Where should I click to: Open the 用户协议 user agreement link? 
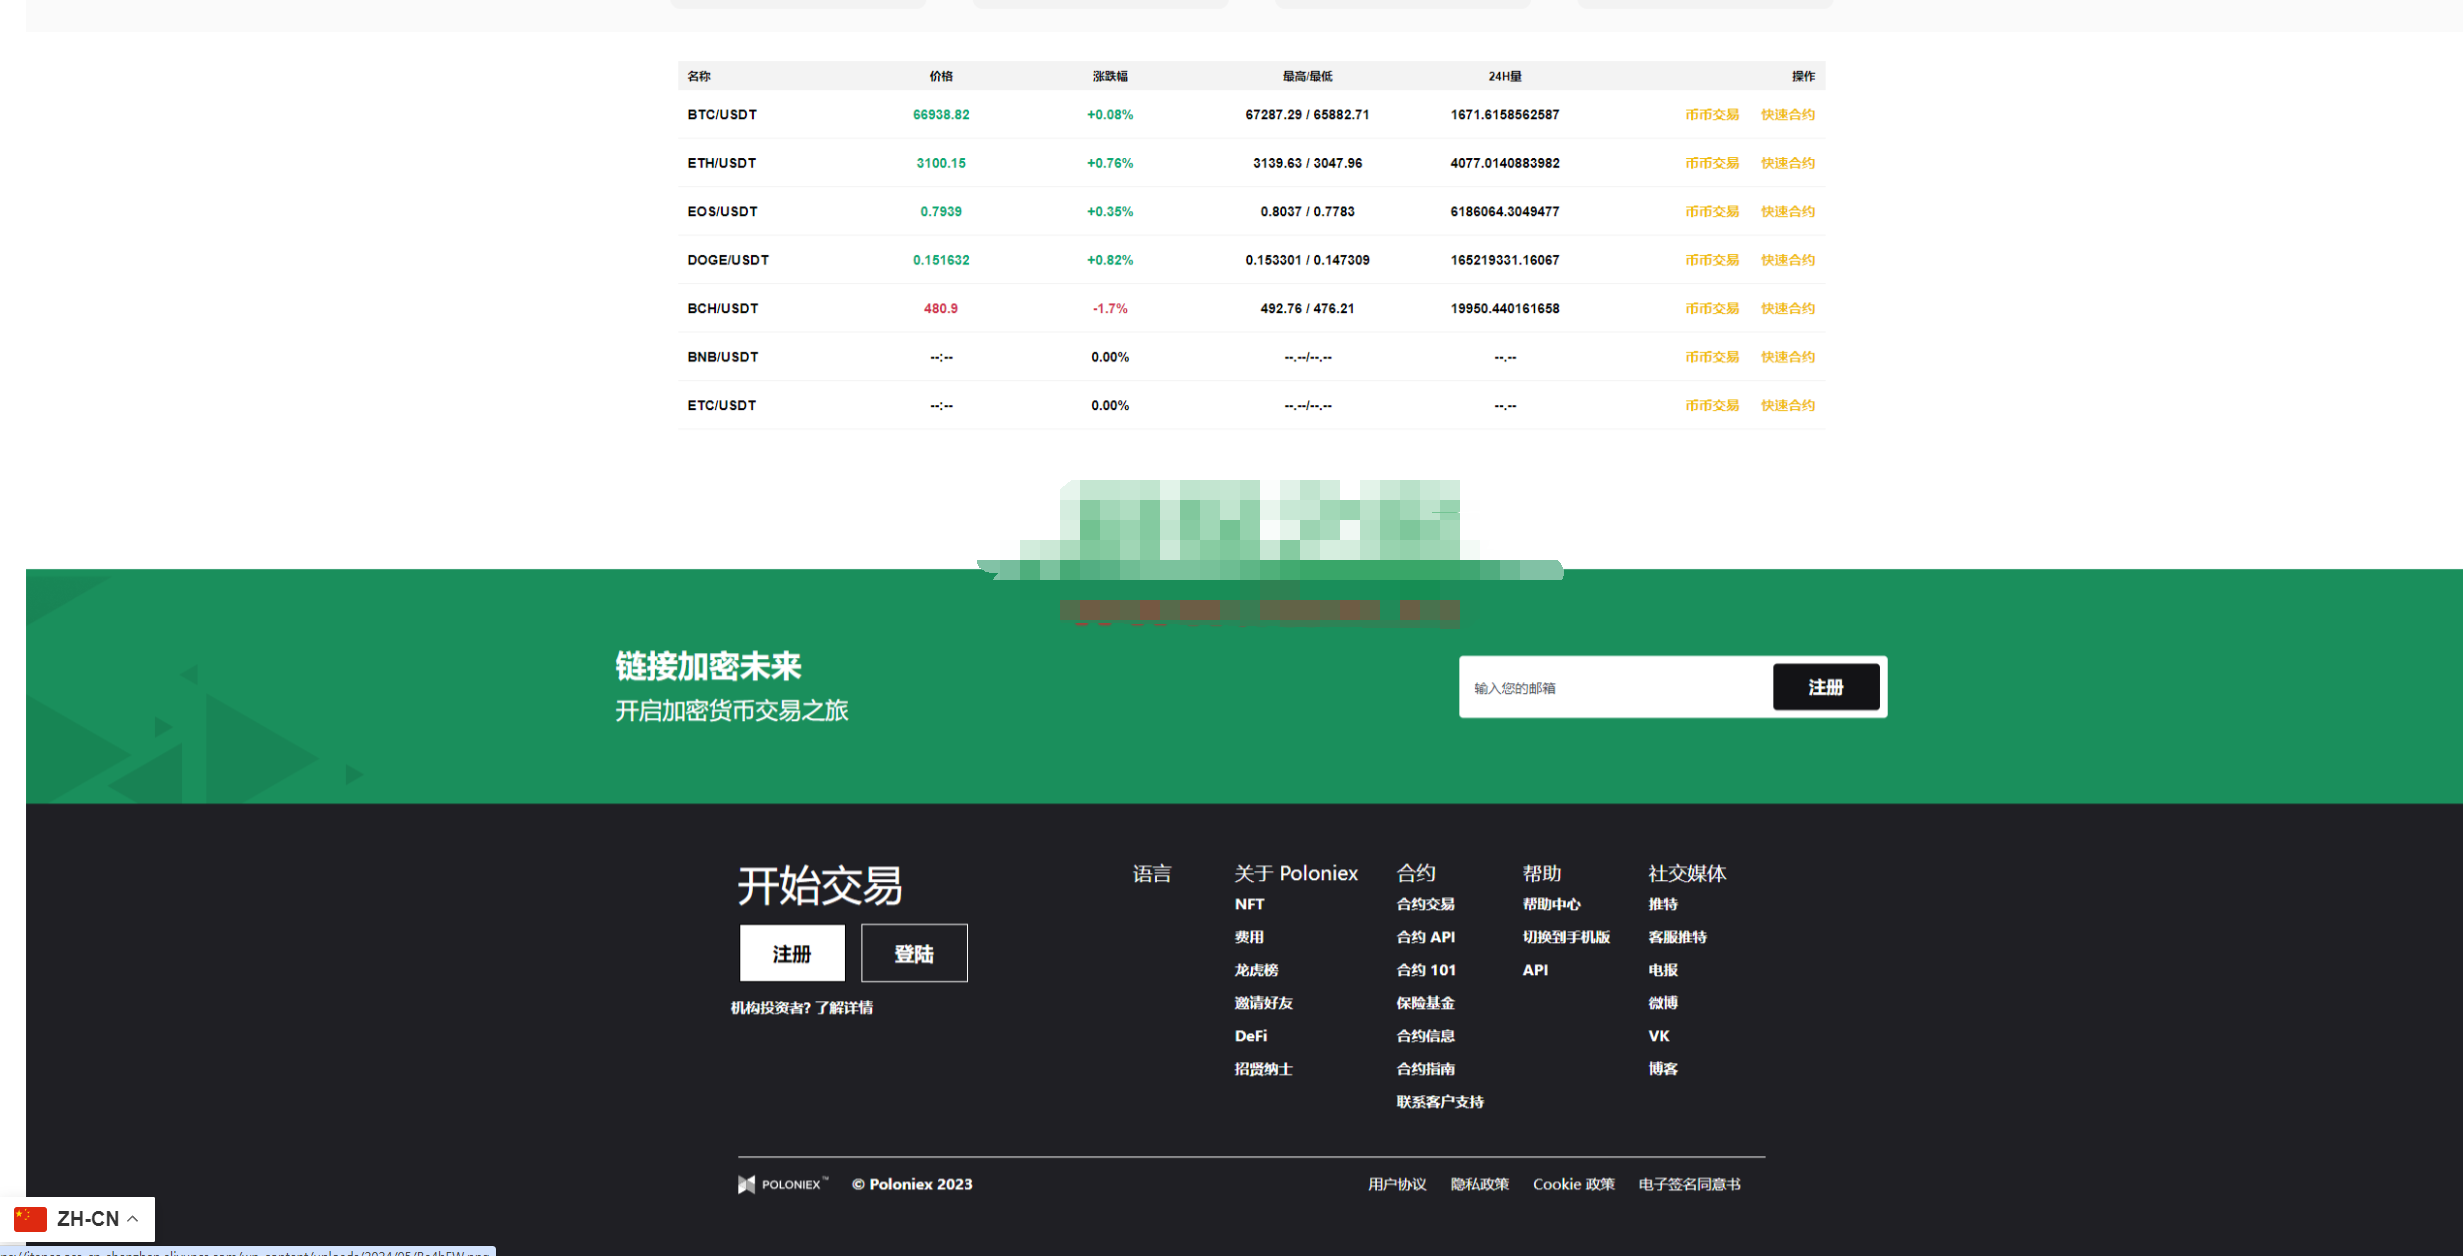tap(1396, 1184)
